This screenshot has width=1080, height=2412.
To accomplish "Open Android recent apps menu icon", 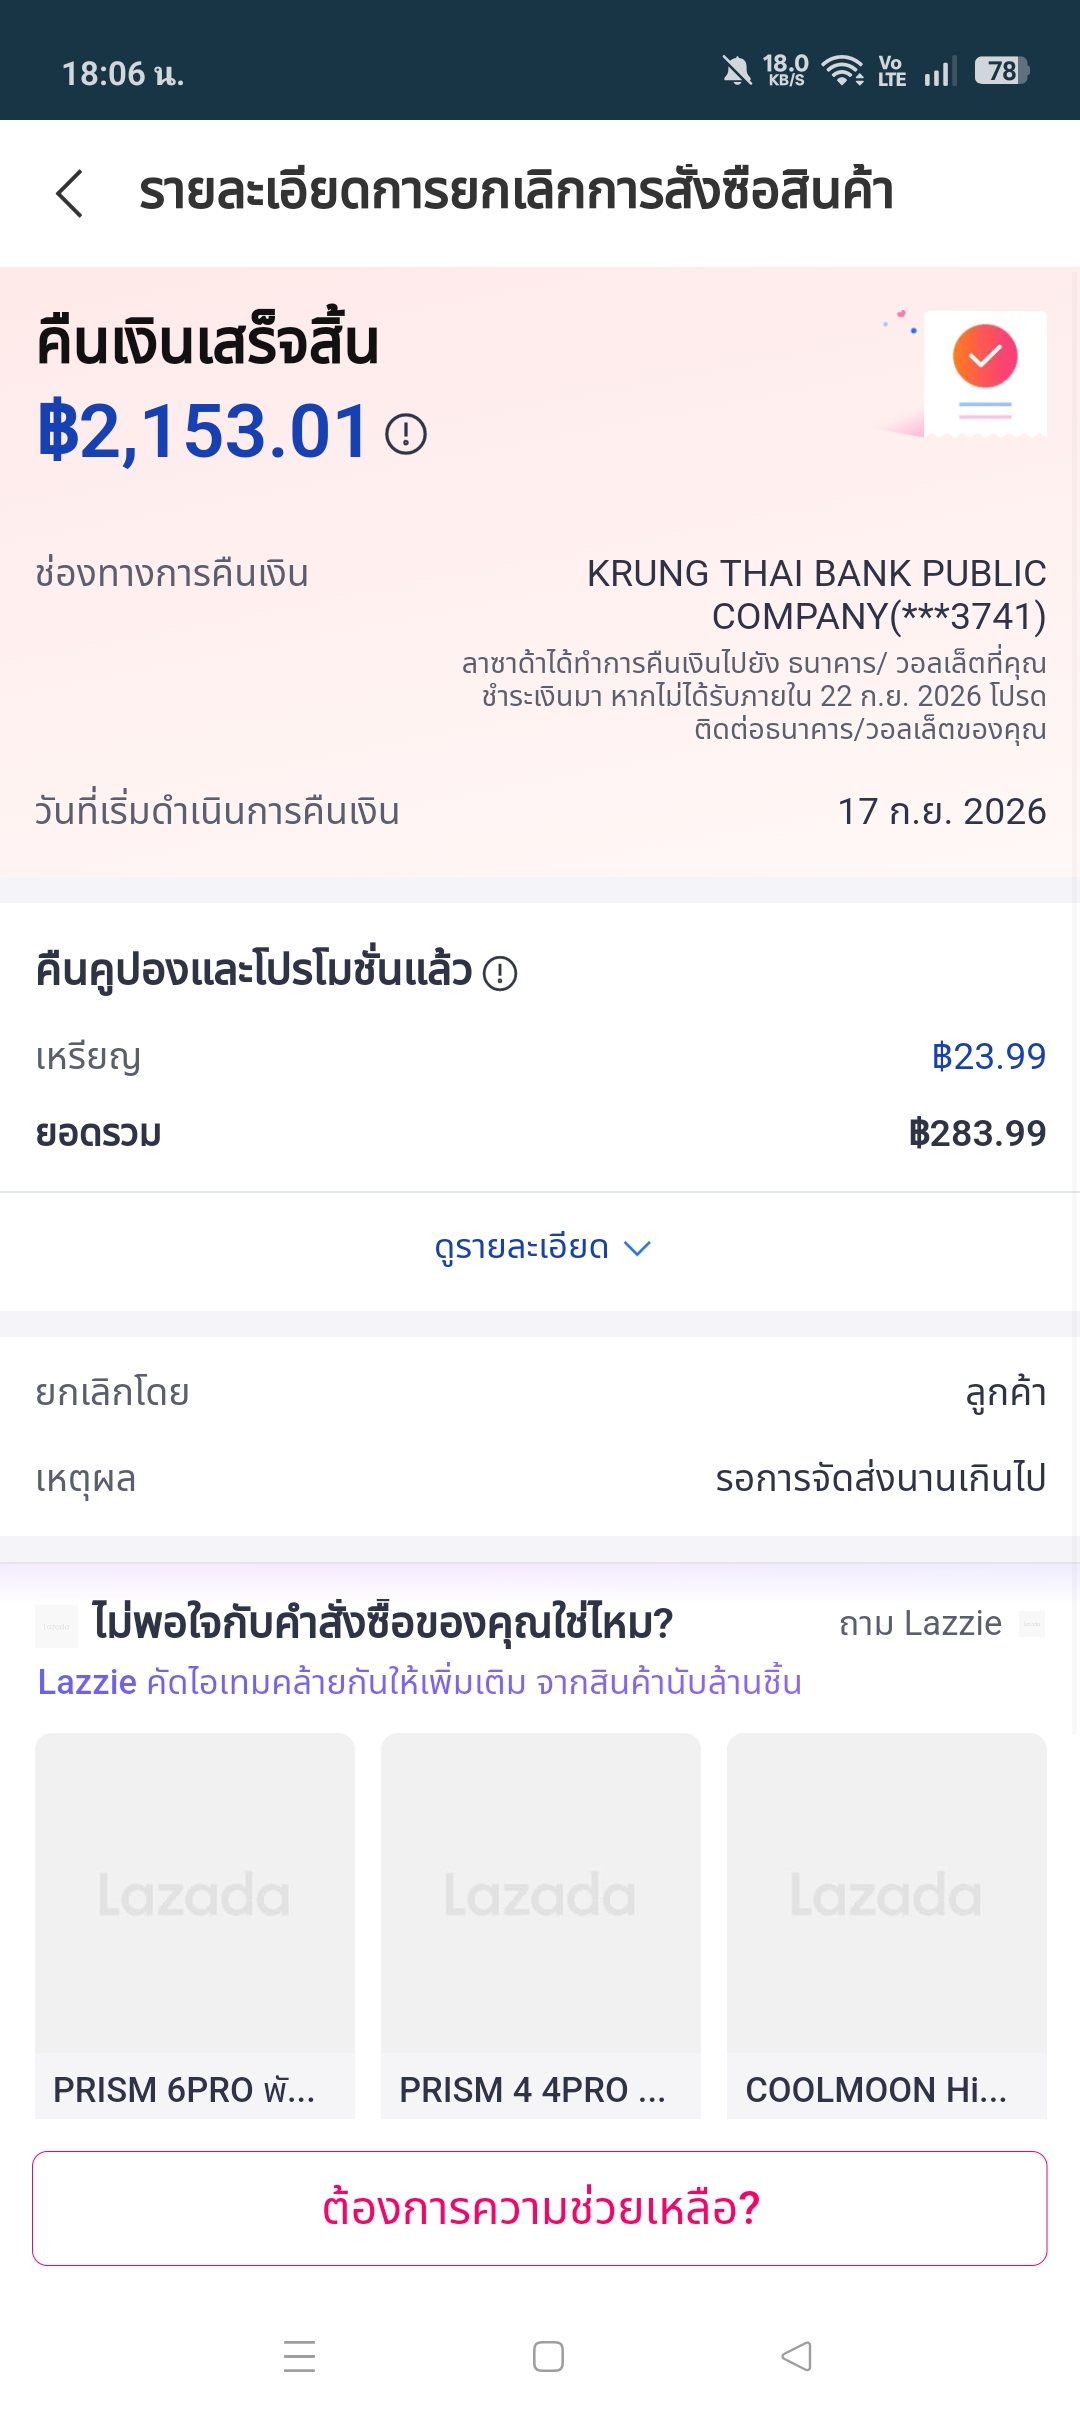I will pyautogui.click(x=299, y=2356).
